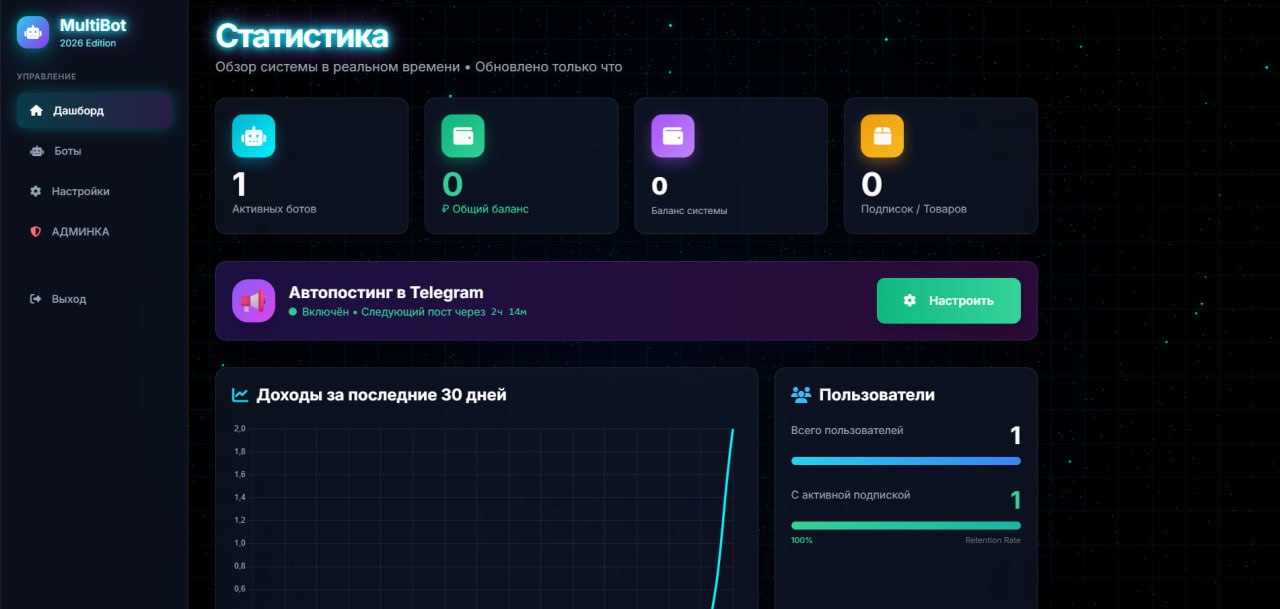Viewport: 1280px width, 609px height.
Task: Click the УПРАВЛЕНИЕ sidebar section label
Action: (46, 76)
